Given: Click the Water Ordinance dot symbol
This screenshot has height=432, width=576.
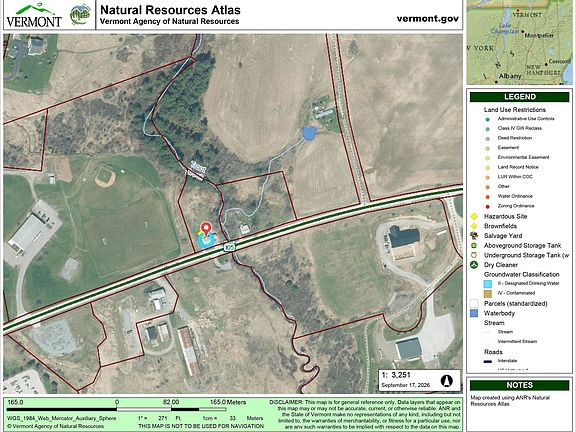Looking at the screenshot, I should coord(487,197).
